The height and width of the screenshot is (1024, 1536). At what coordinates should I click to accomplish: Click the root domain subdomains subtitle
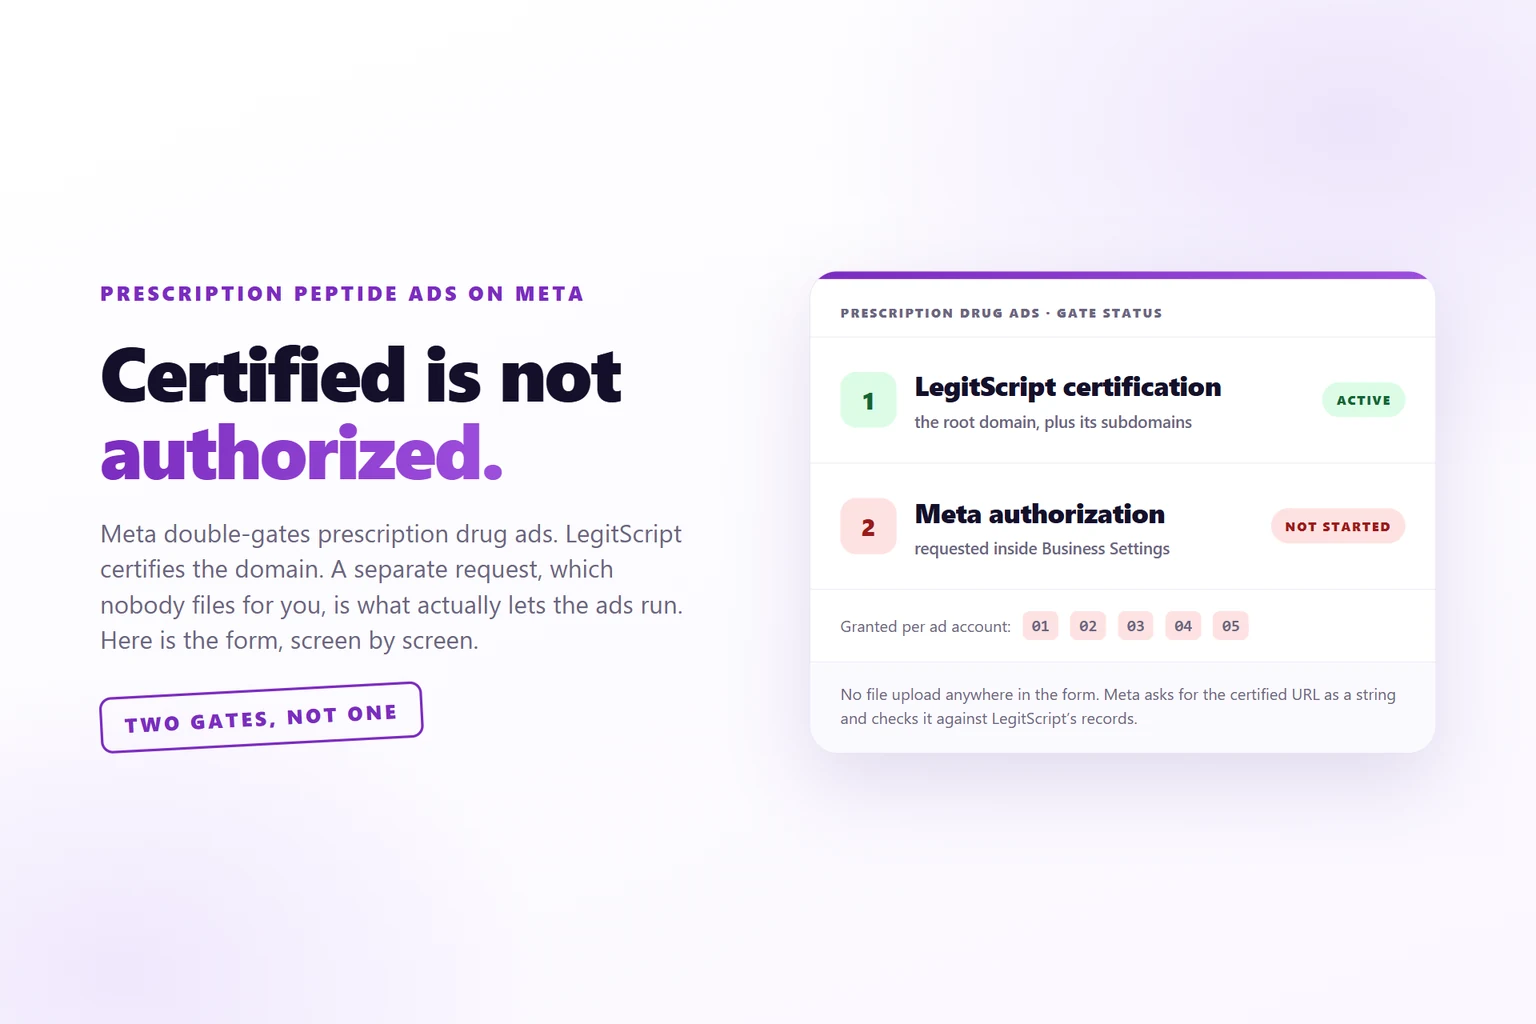(x=1053, y=422)
